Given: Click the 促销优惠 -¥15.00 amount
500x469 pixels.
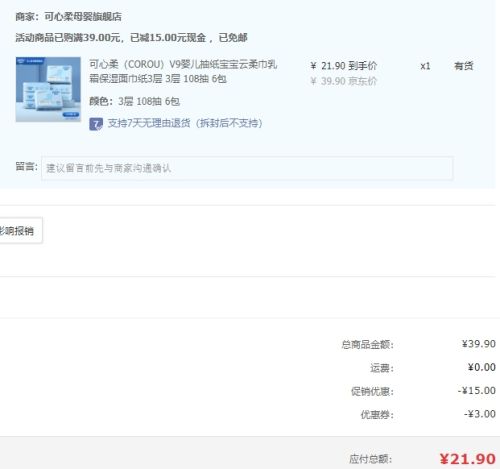Looking at the screenshot, I should click(477, 390).
